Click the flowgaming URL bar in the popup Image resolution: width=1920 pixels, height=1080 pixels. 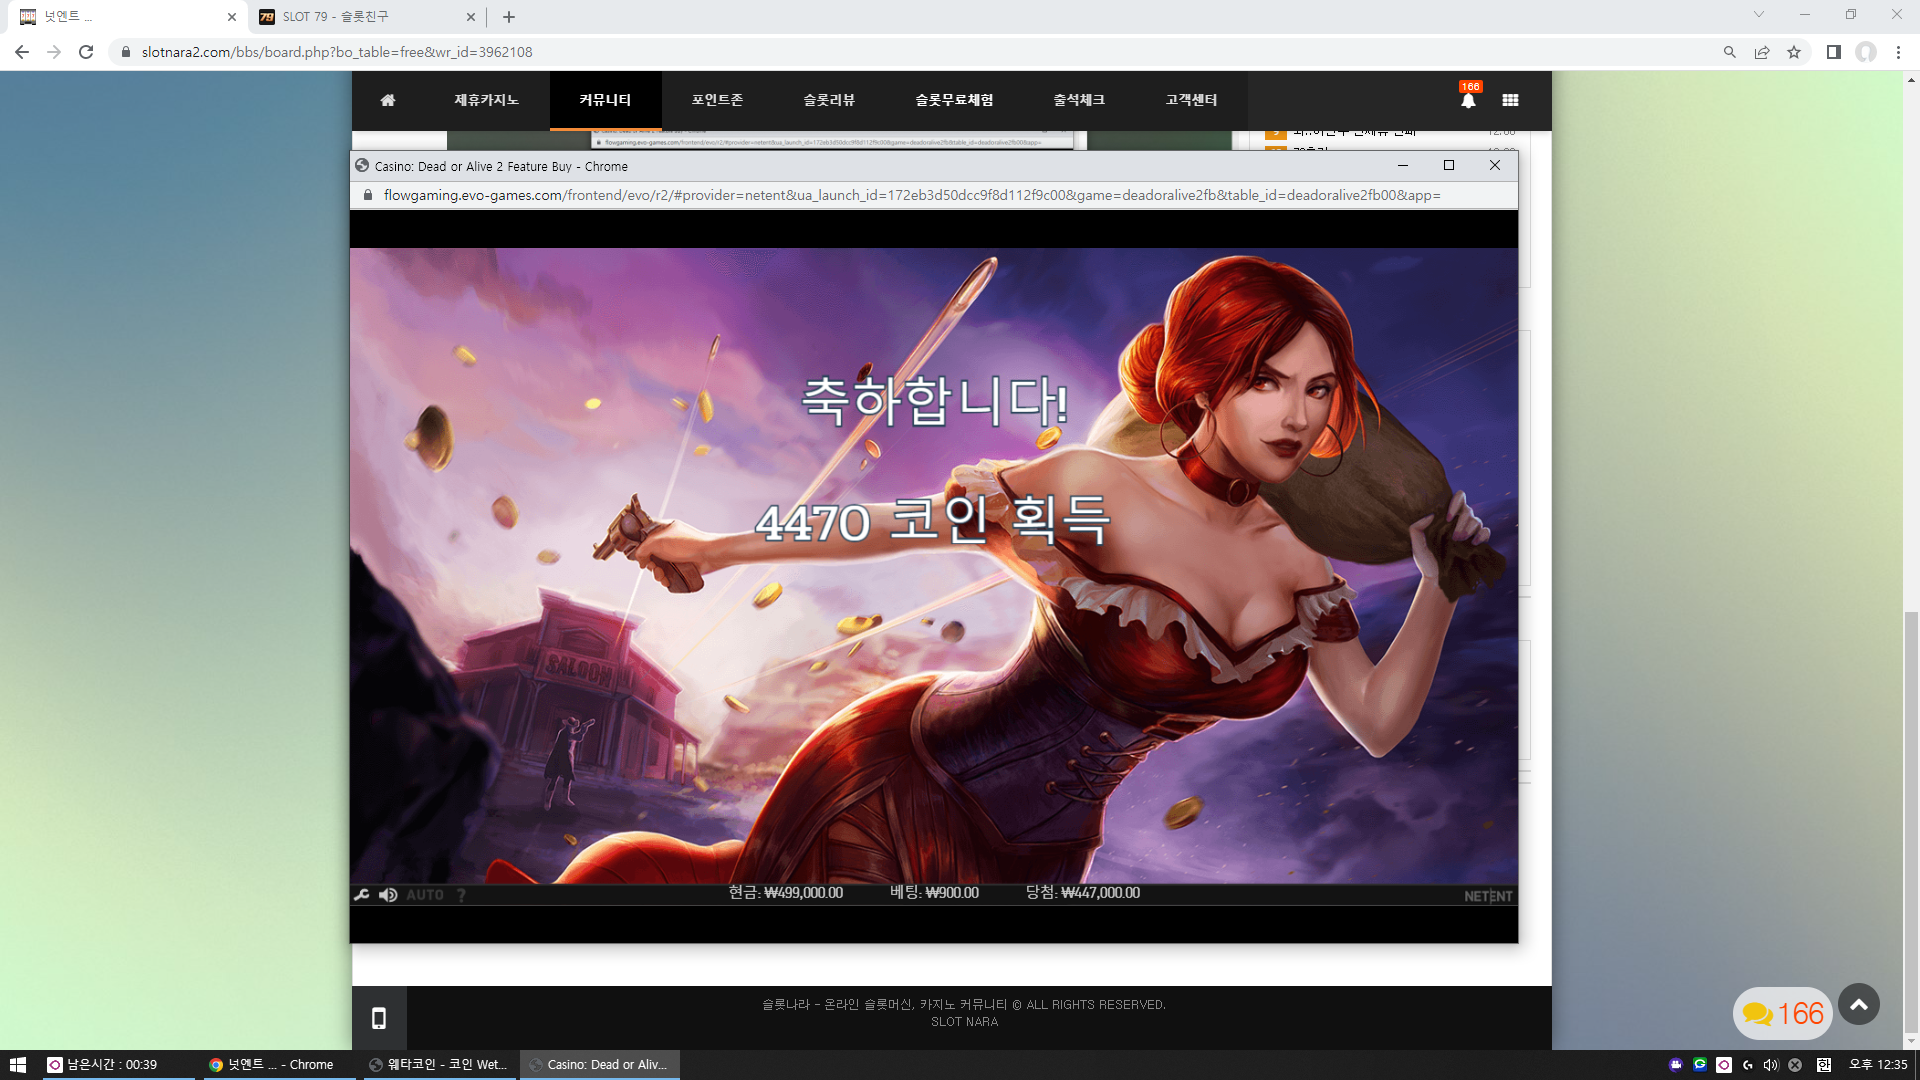click(x=912, y=195)
